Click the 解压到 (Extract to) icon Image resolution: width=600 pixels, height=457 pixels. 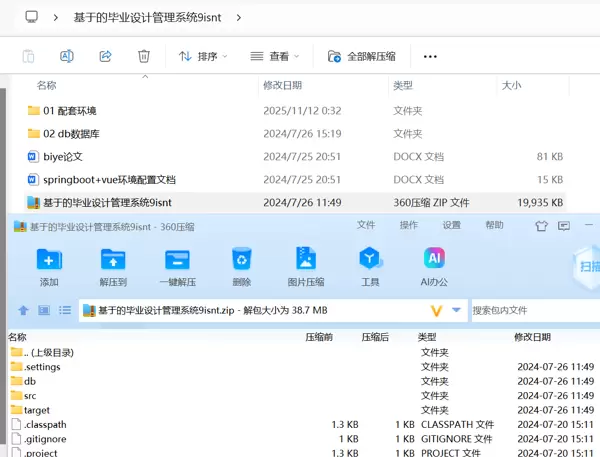point(113,261)
